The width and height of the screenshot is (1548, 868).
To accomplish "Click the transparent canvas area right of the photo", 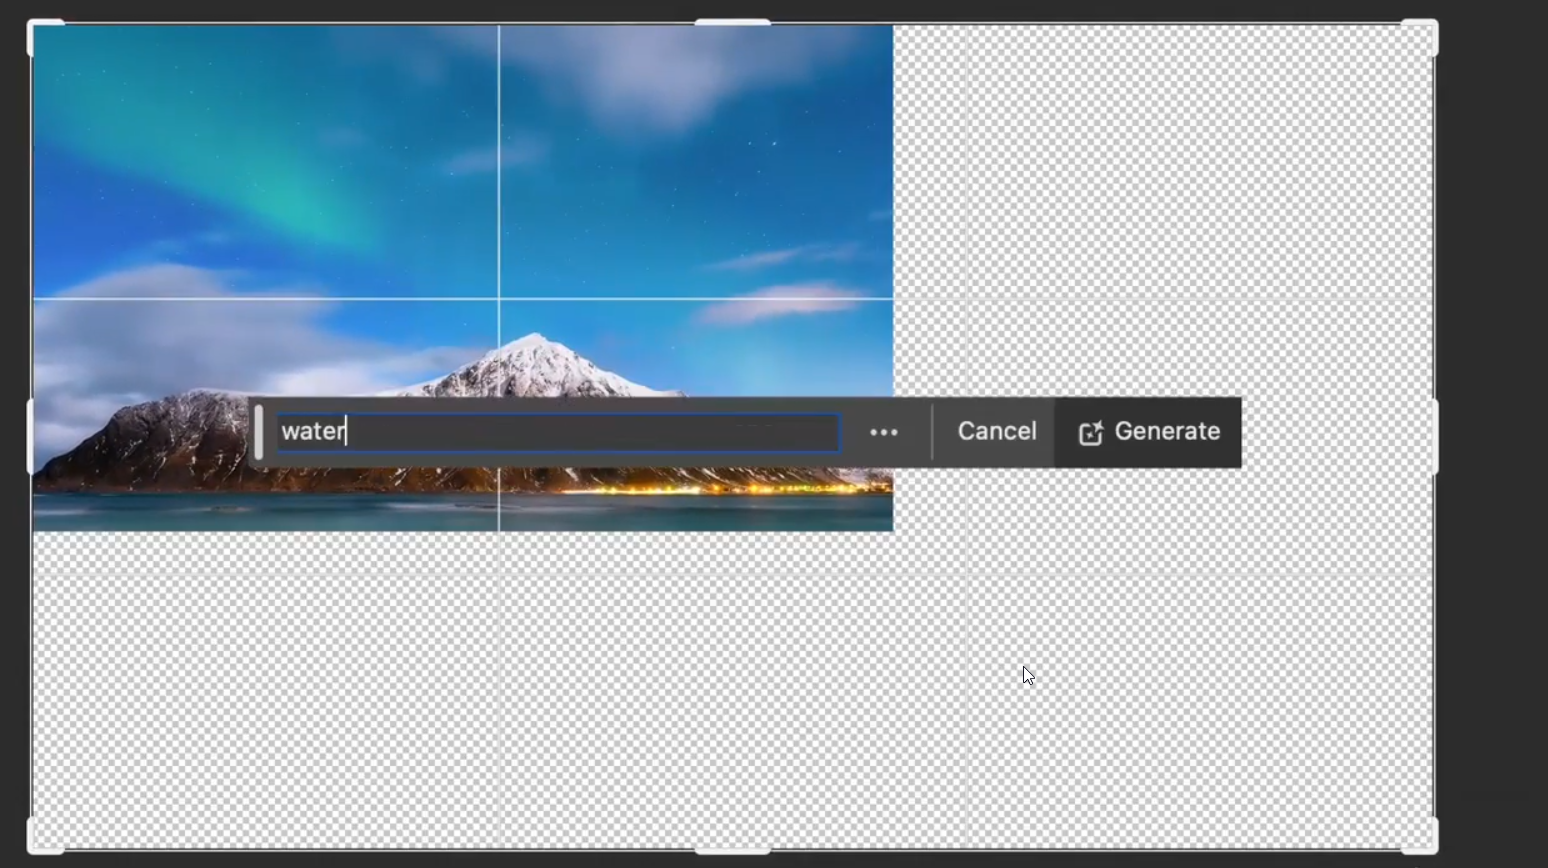I will point(1160,200).
